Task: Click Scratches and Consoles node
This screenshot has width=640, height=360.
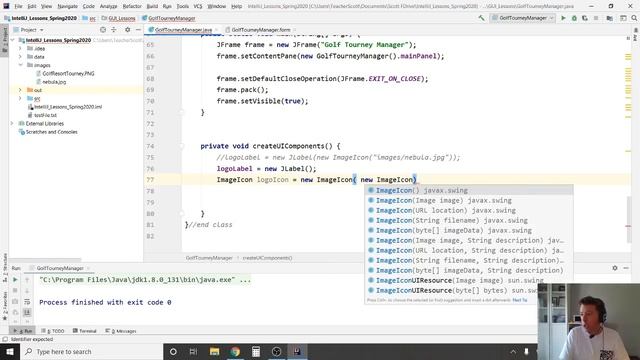Action: pyautogui.click(x=51, y=132)
